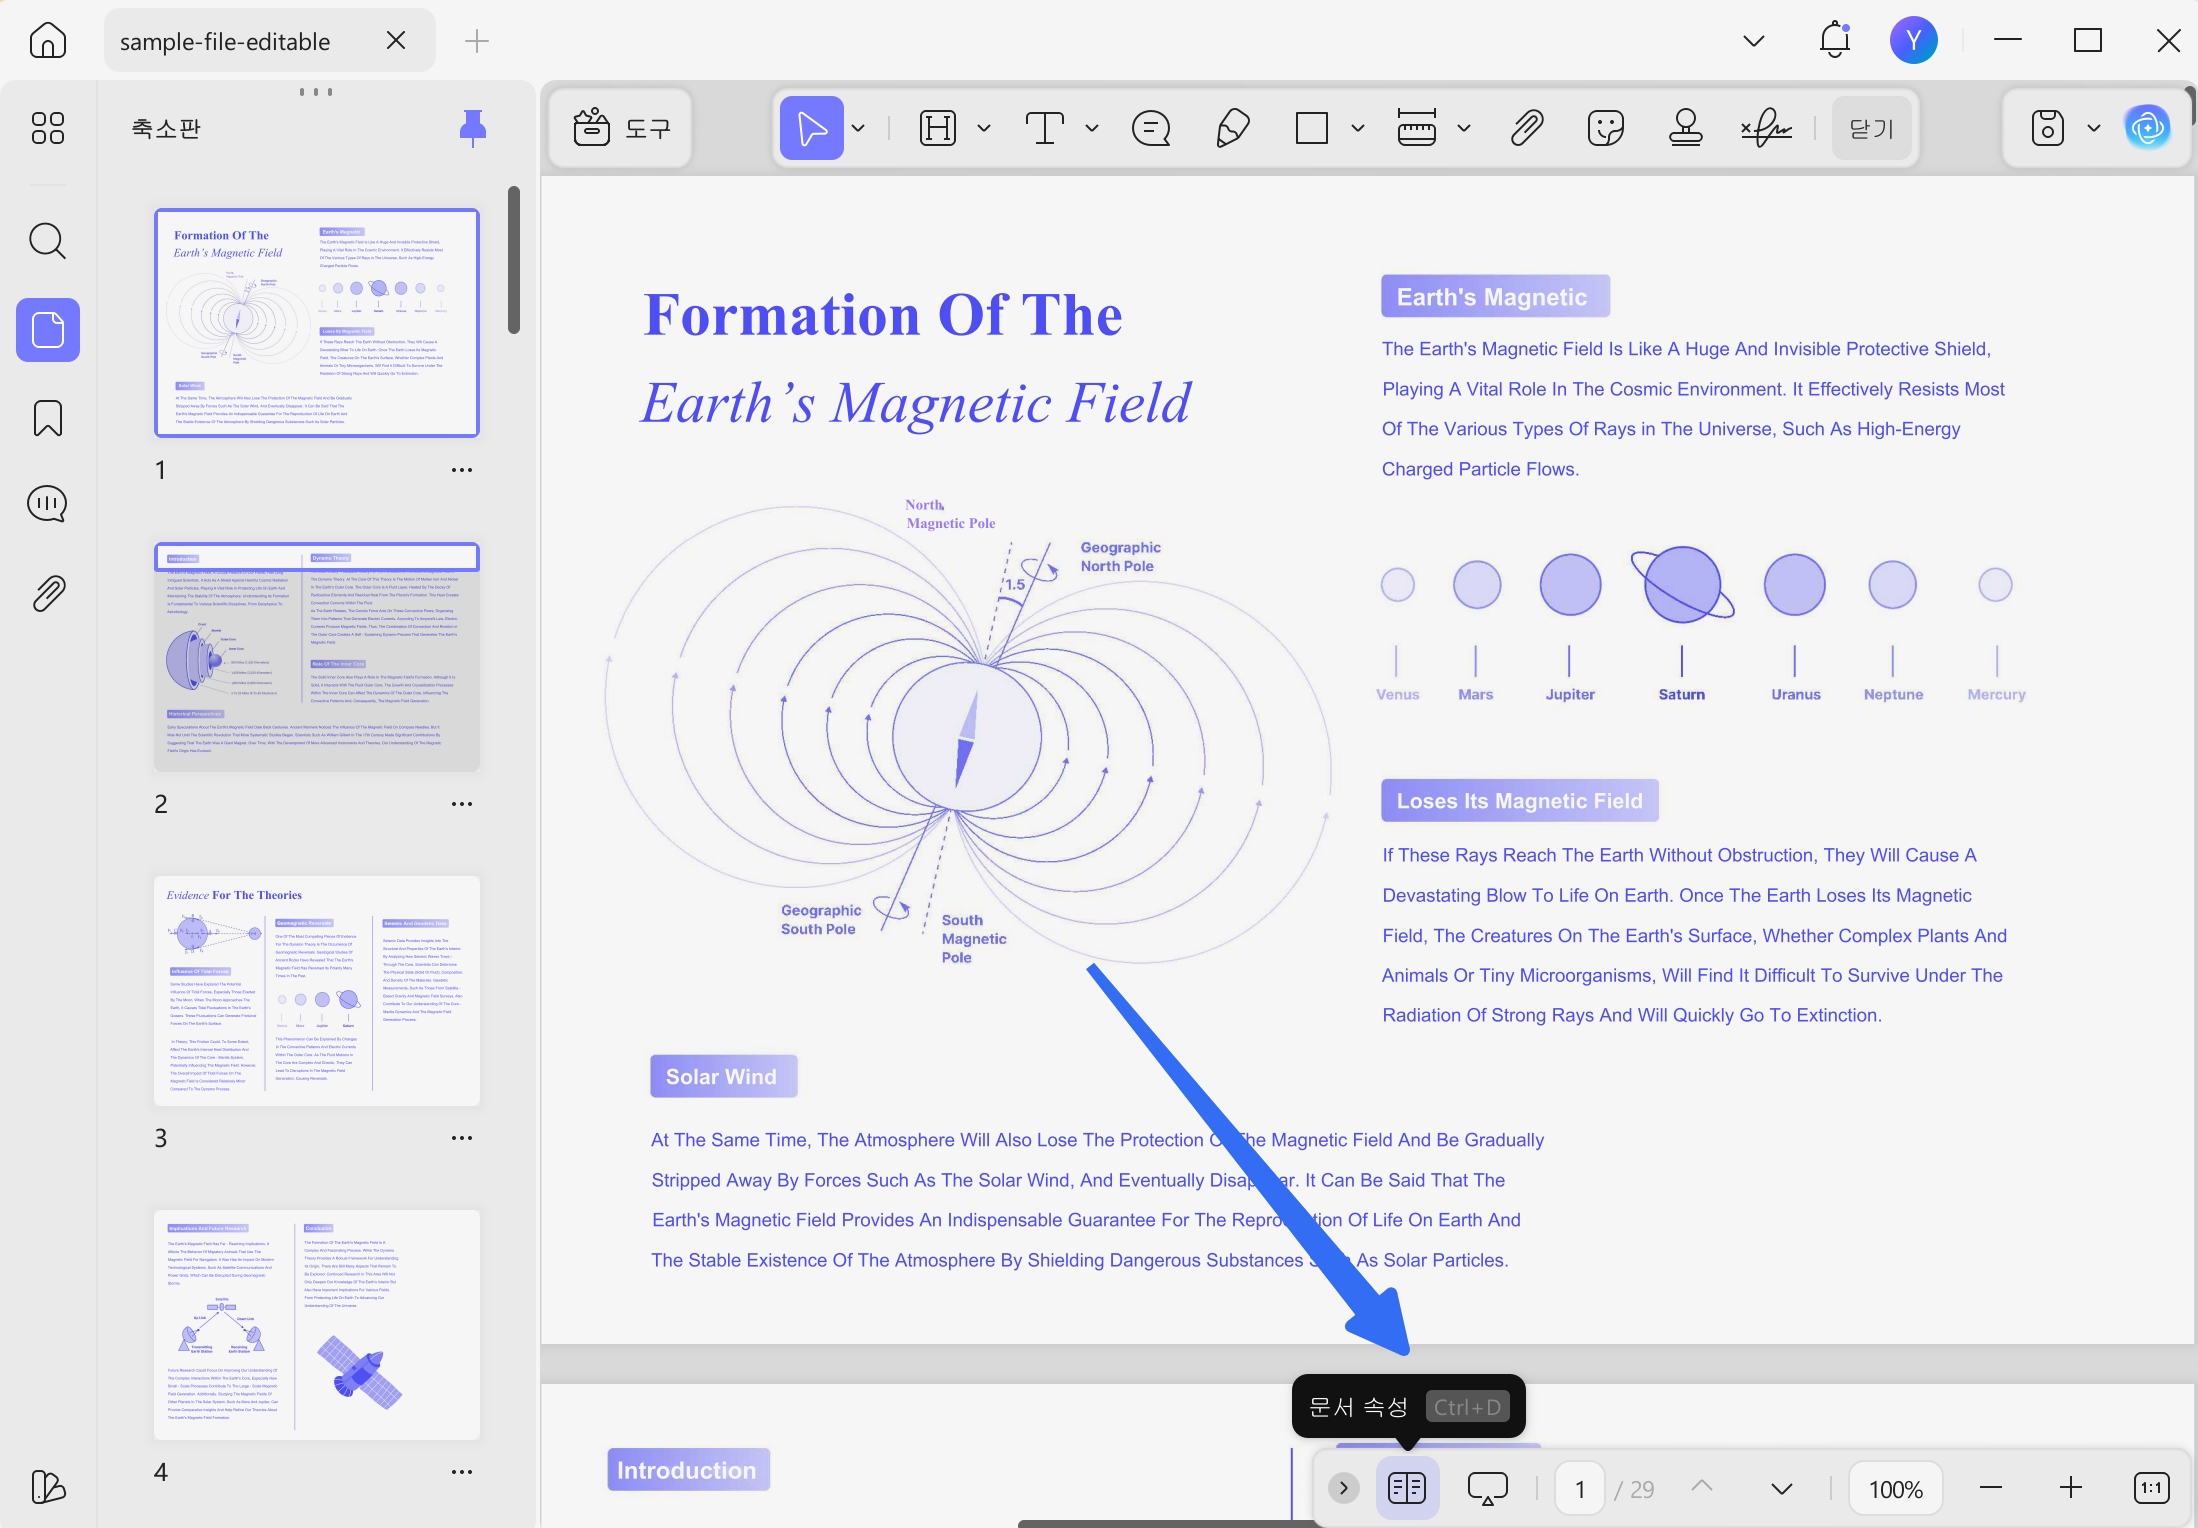Click the 1:1 actual size button
Screen dimensions: 2198x1528
tap(2152, 1488)
